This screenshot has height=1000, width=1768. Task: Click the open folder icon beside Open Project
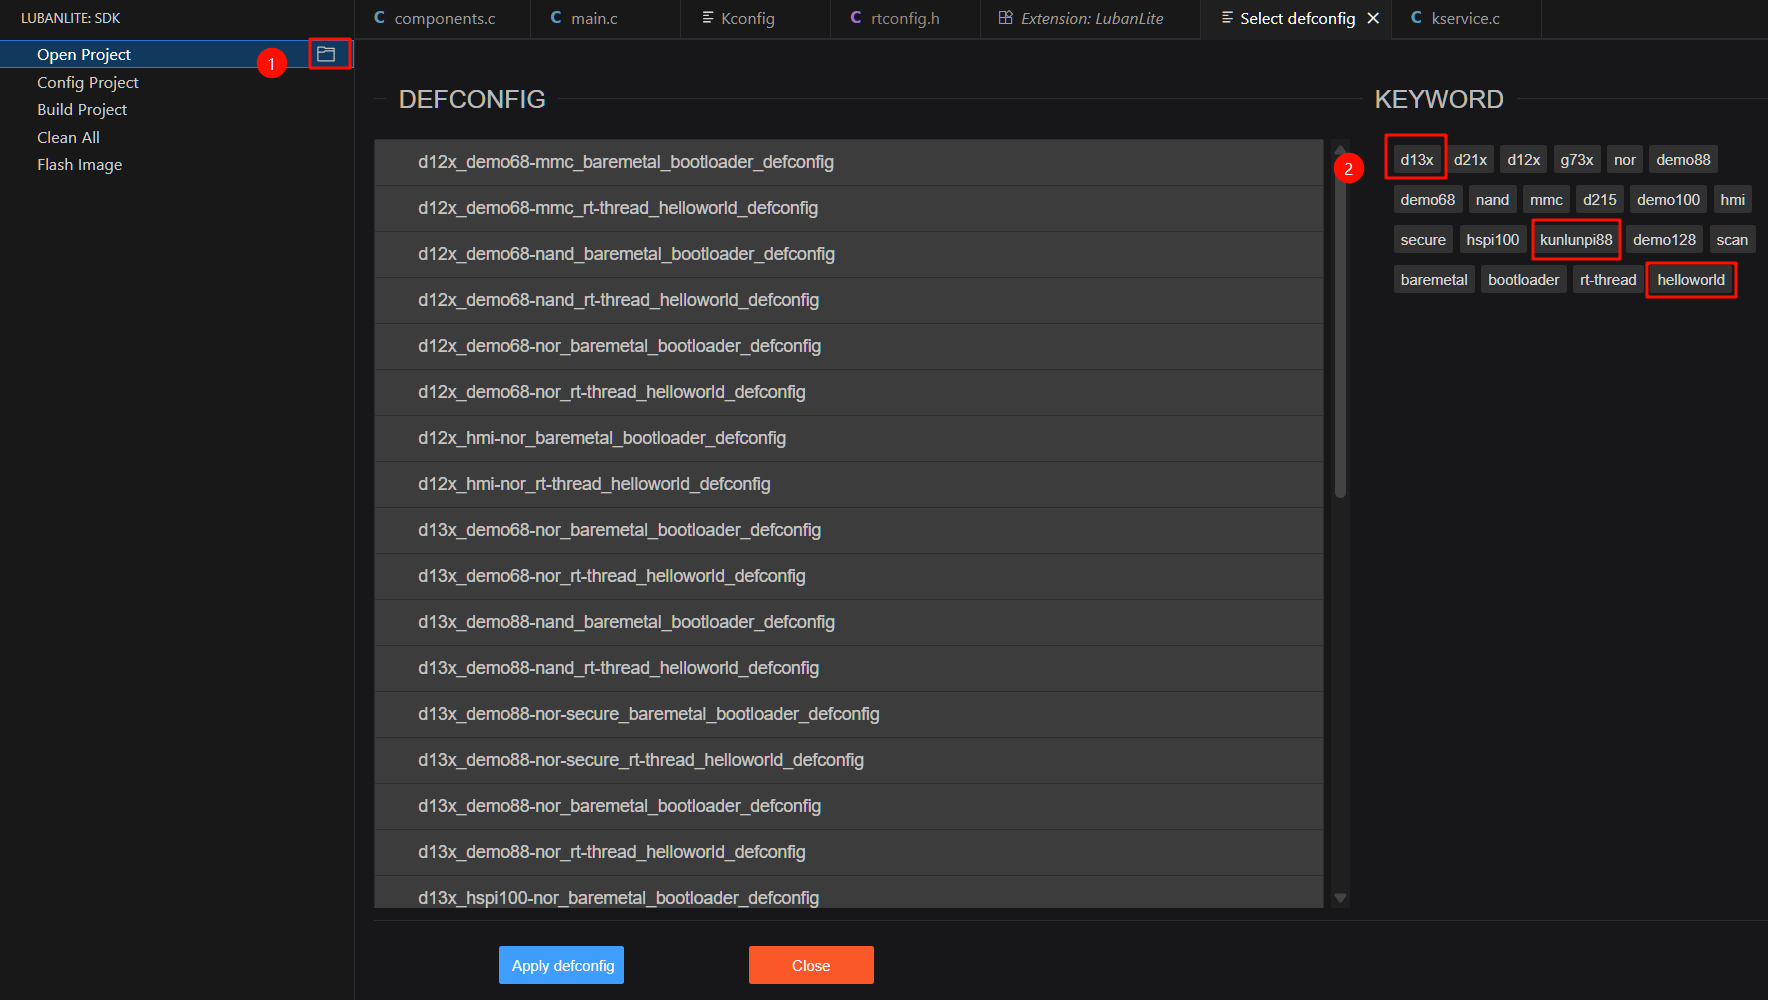326,54
